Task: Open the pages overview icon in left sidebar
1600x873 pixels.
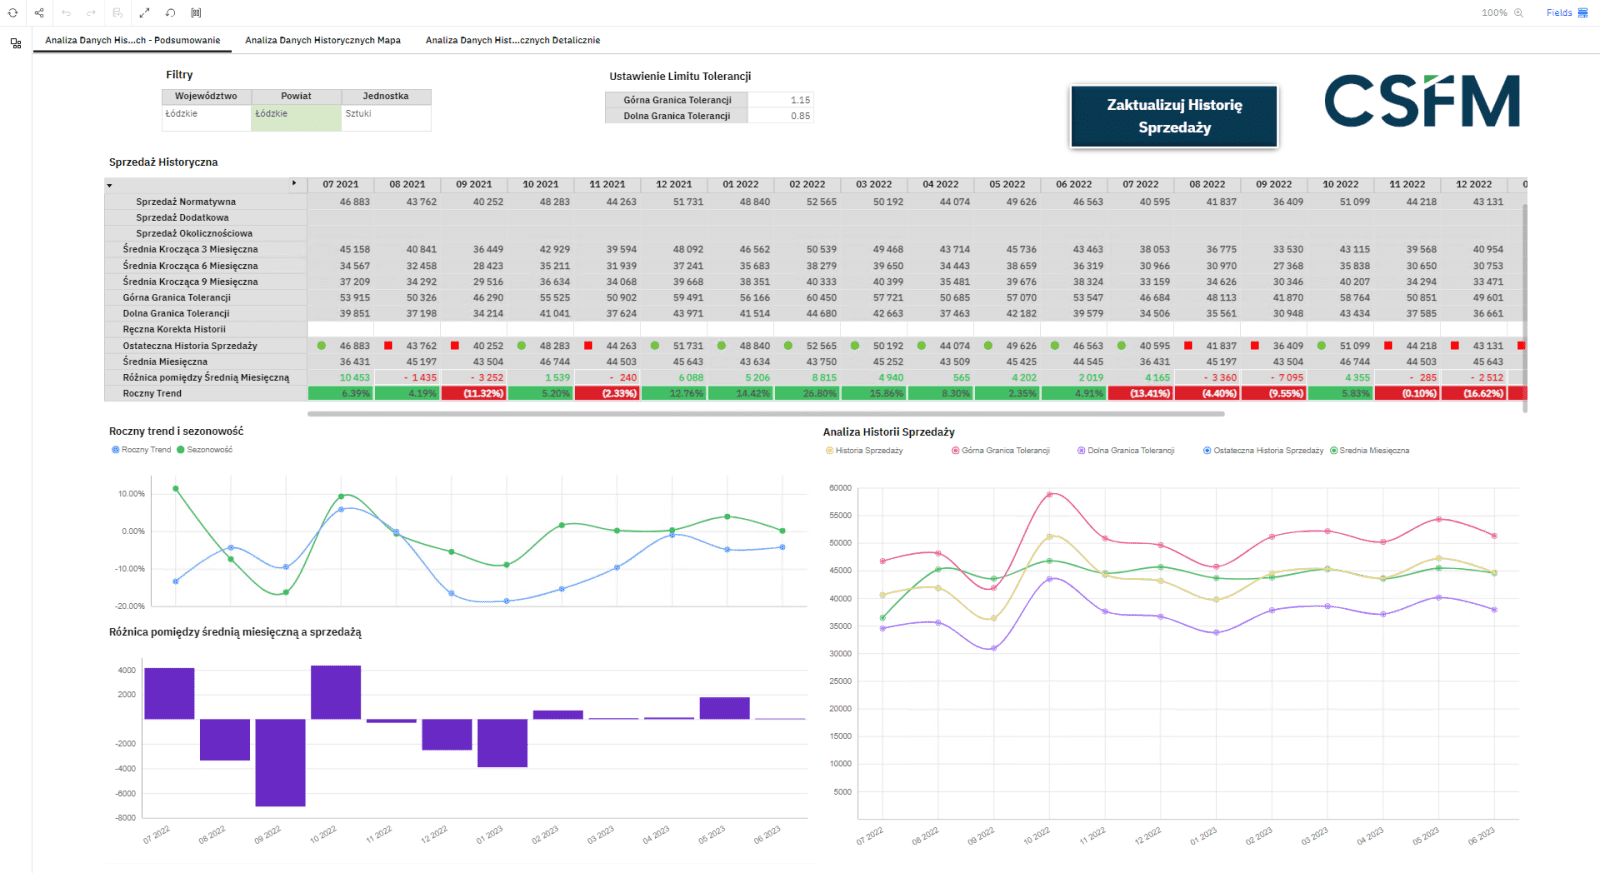Action: [x=16, y=44]
